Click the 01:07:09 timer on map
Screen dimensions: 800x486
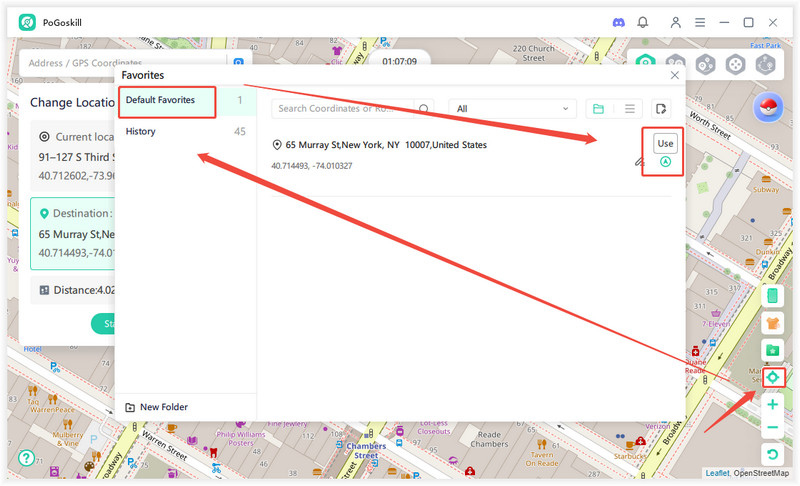pyautogui.click(x=399, y=61)
